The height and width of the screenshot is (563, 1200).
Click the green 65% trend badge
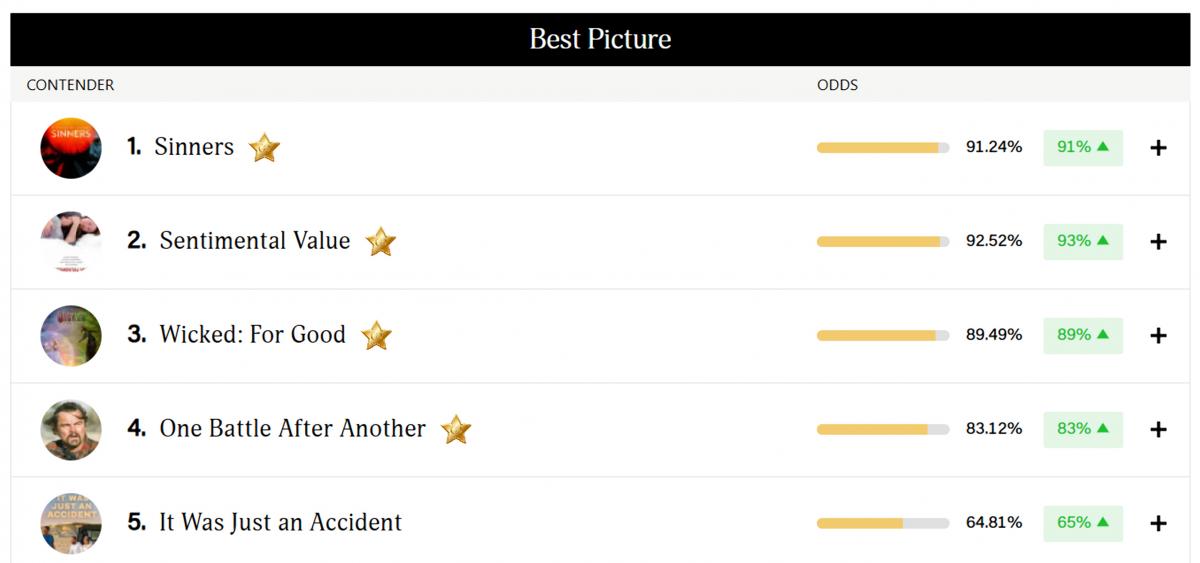(1083, 523)
